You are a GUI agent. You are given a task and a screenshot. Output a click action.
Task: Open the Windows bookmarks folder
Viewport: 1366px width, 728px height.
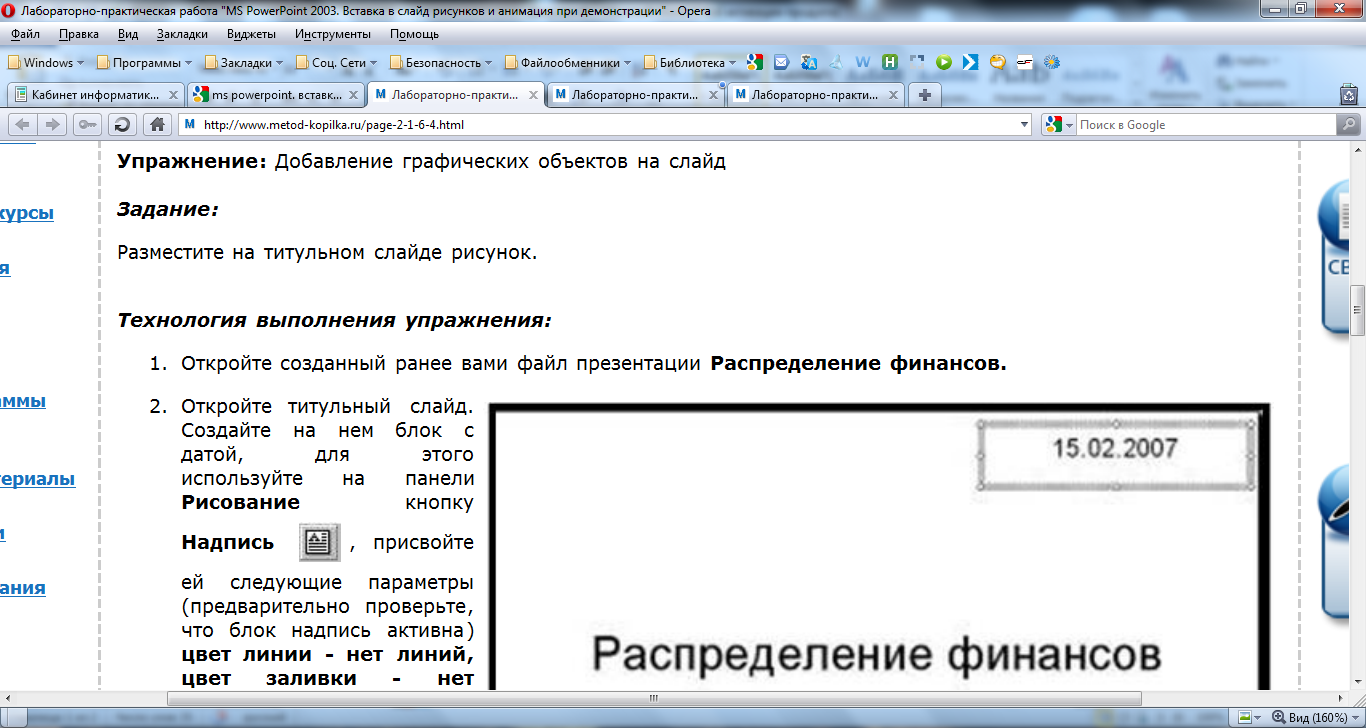pyautogui.click(x=47, y=62)
